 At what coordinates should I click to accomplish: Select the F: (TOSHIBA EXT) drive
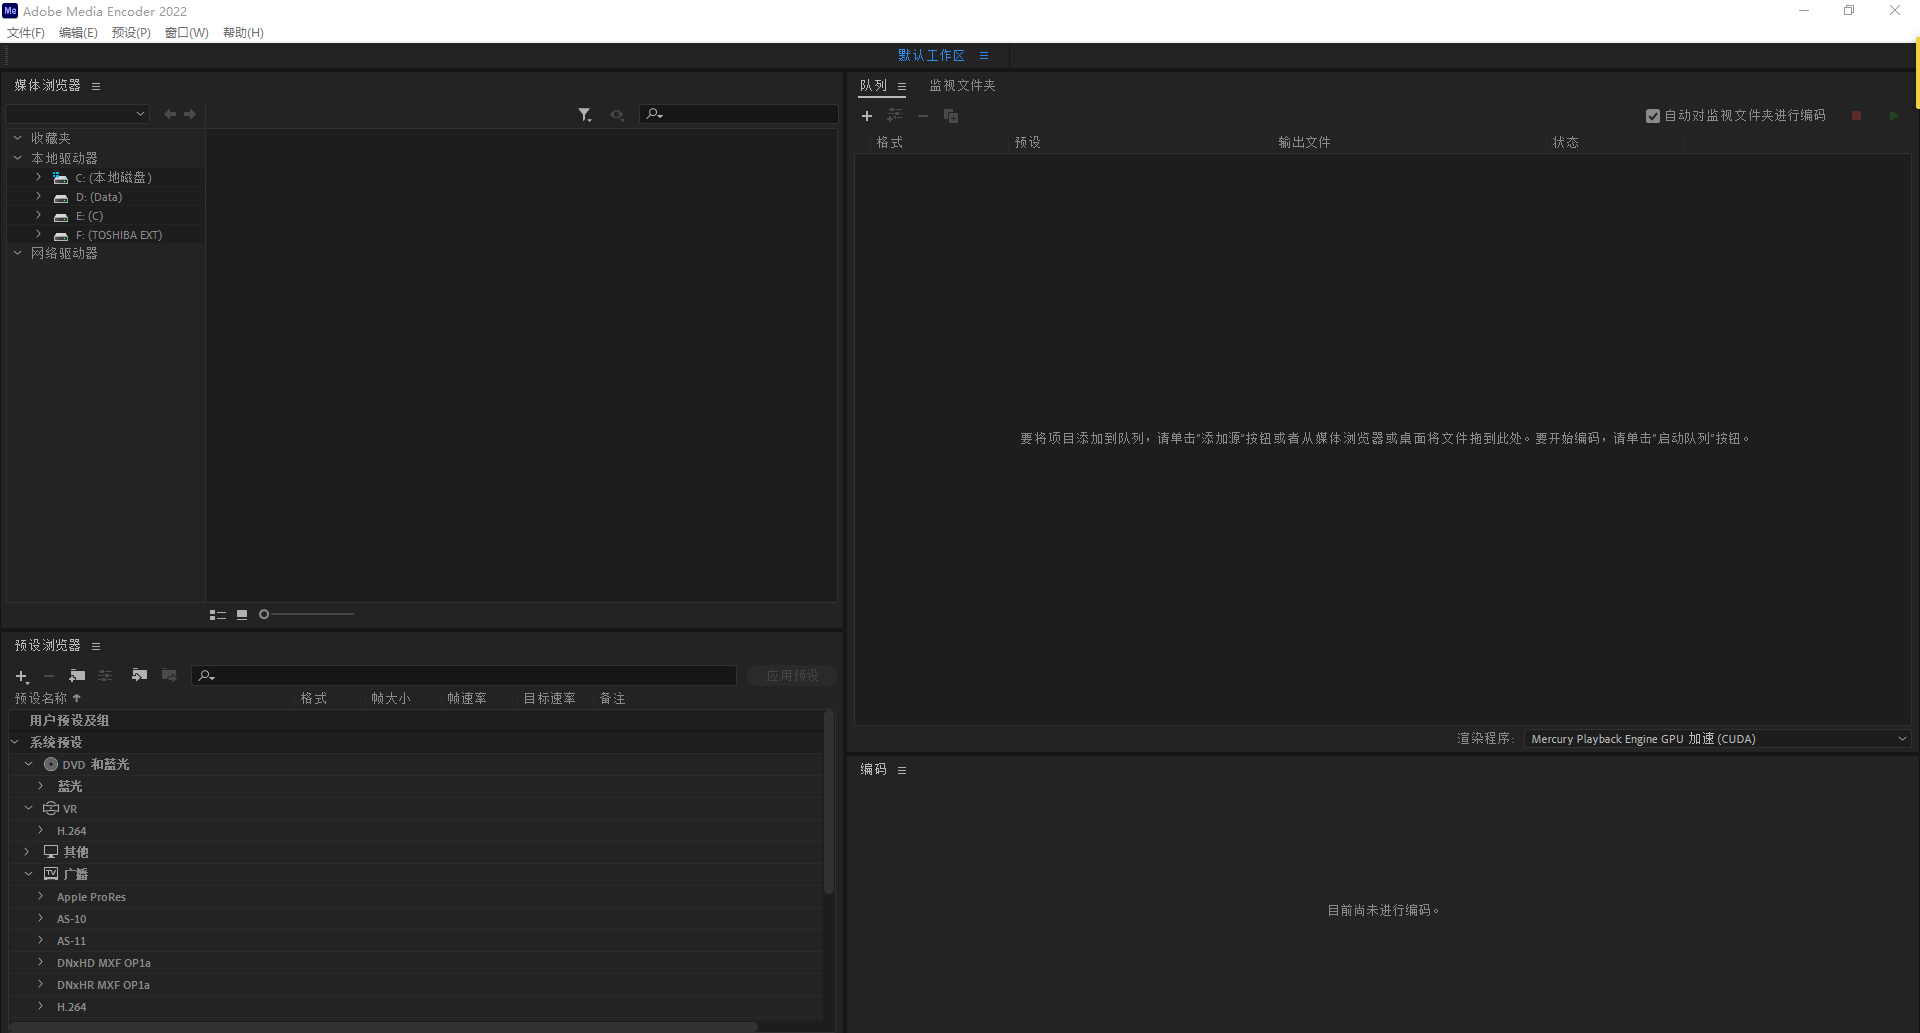tap(118, 235)
